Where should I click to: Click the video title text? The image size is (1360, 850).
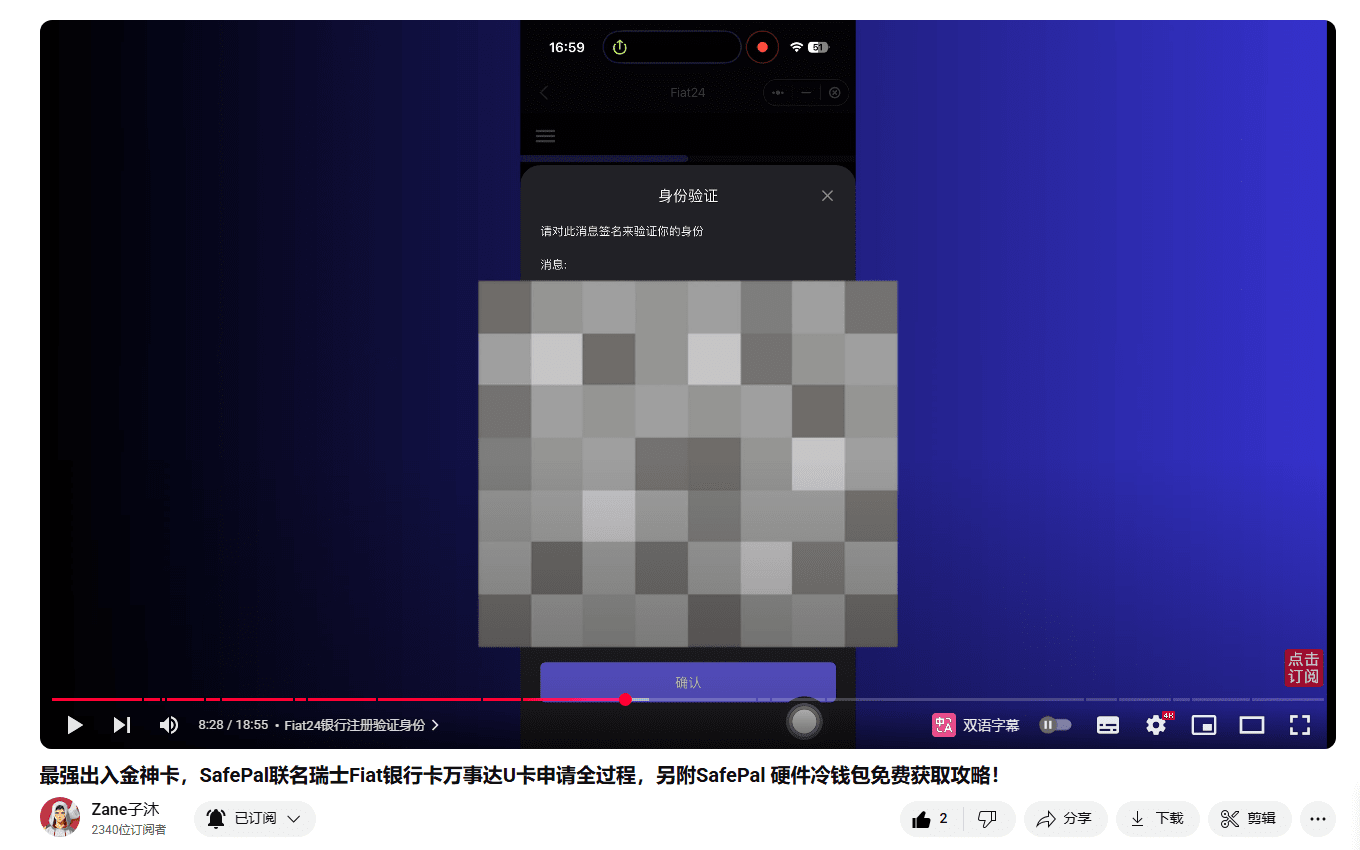[519, 776]
